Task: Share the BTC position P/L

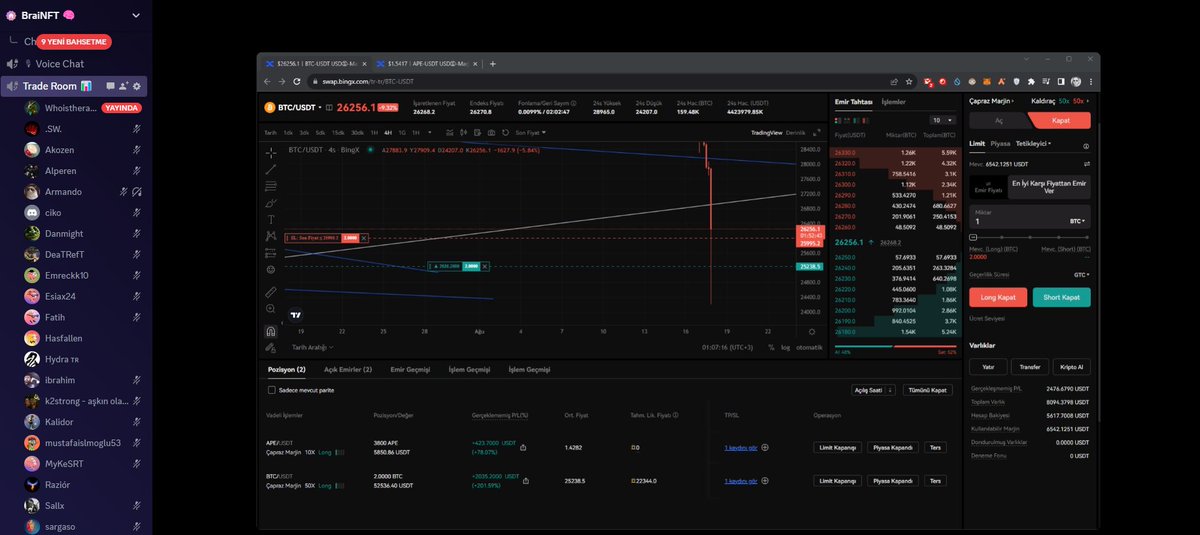Action: pos(524,480)
